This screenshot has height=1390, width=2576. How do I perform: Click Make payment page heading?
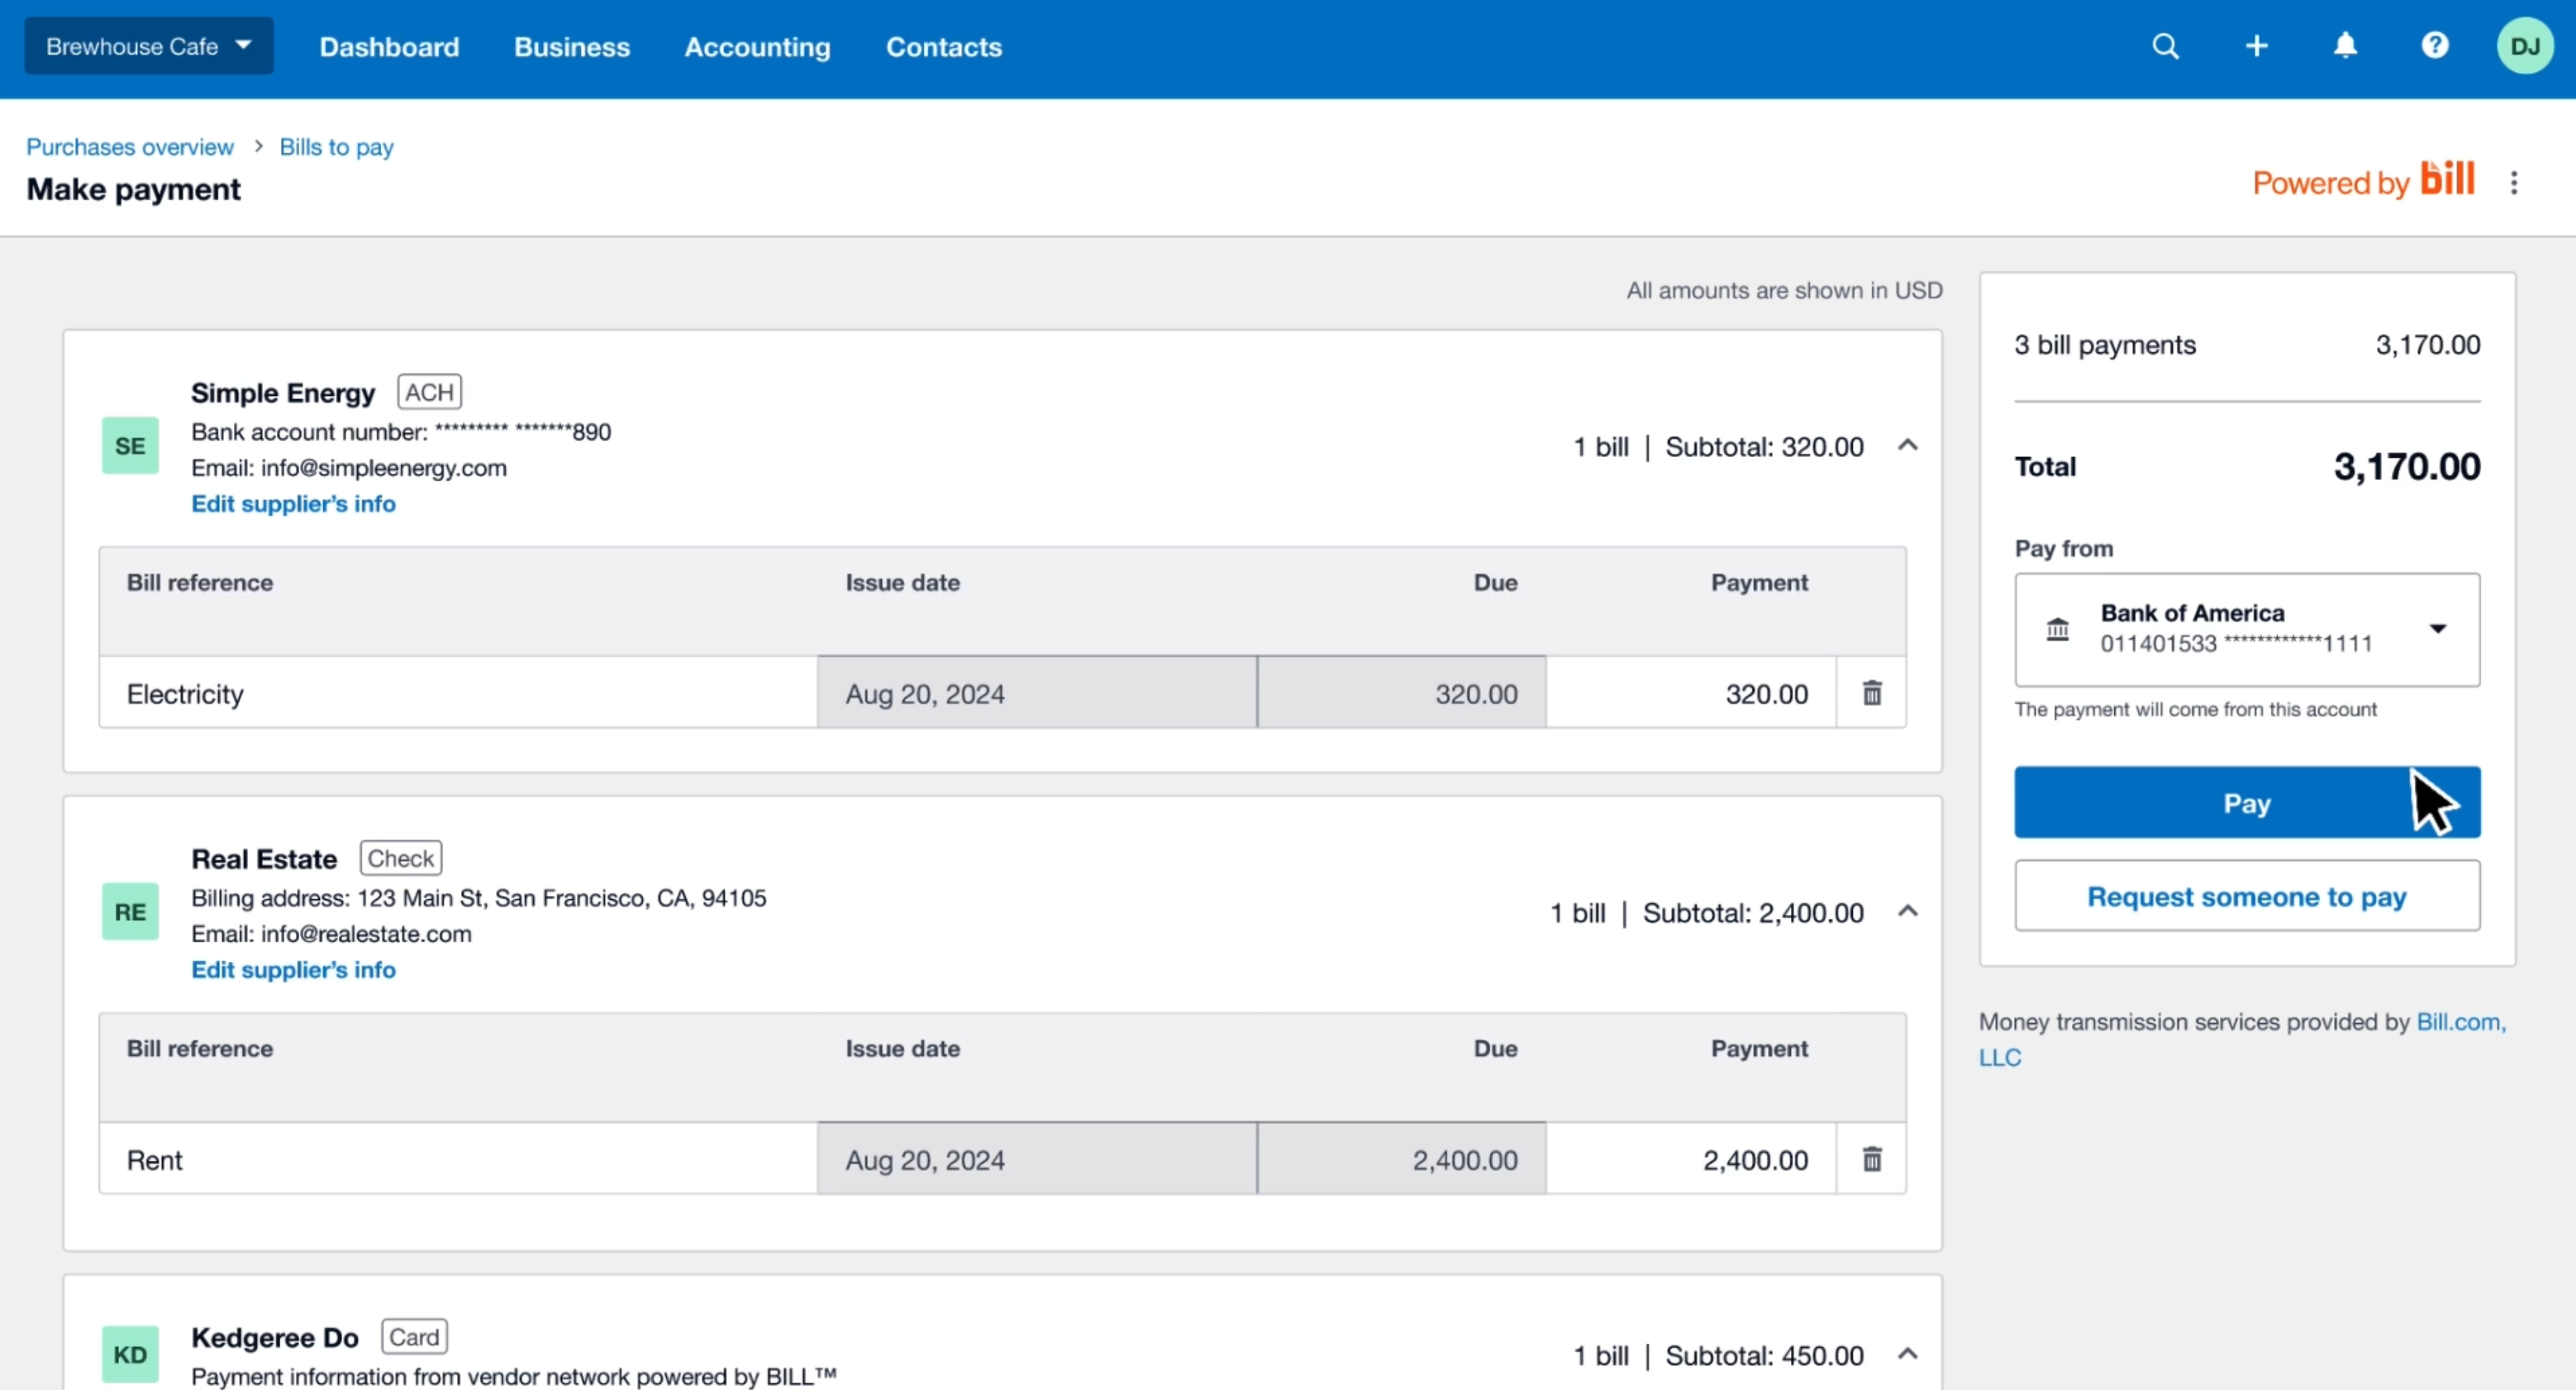click(x=133, y=189)
